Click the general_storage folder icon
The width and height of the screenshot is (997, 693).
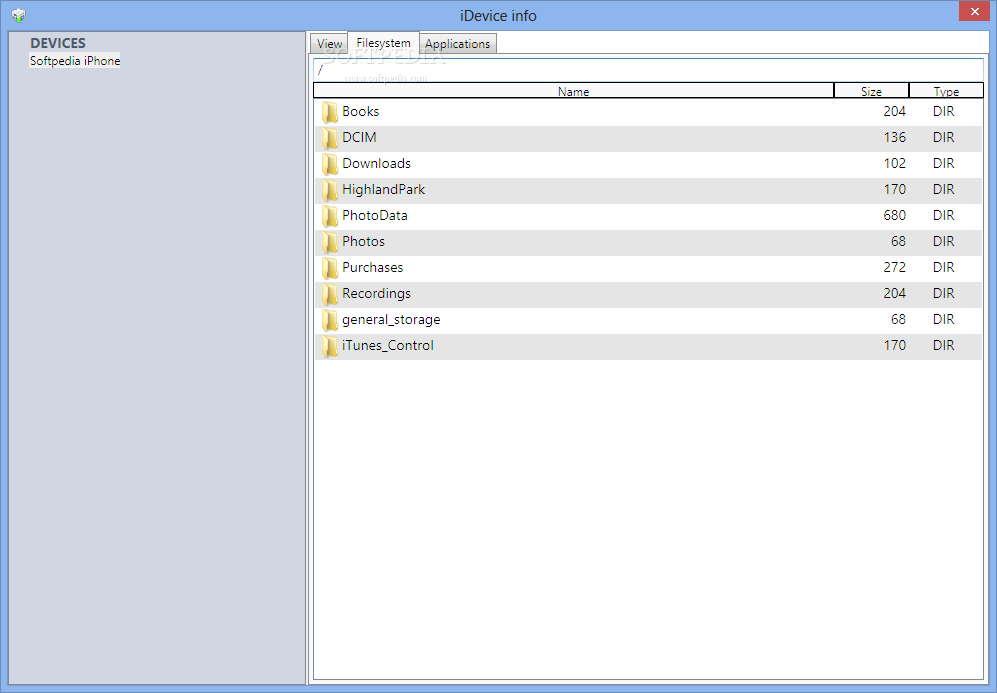coord(329,320)
